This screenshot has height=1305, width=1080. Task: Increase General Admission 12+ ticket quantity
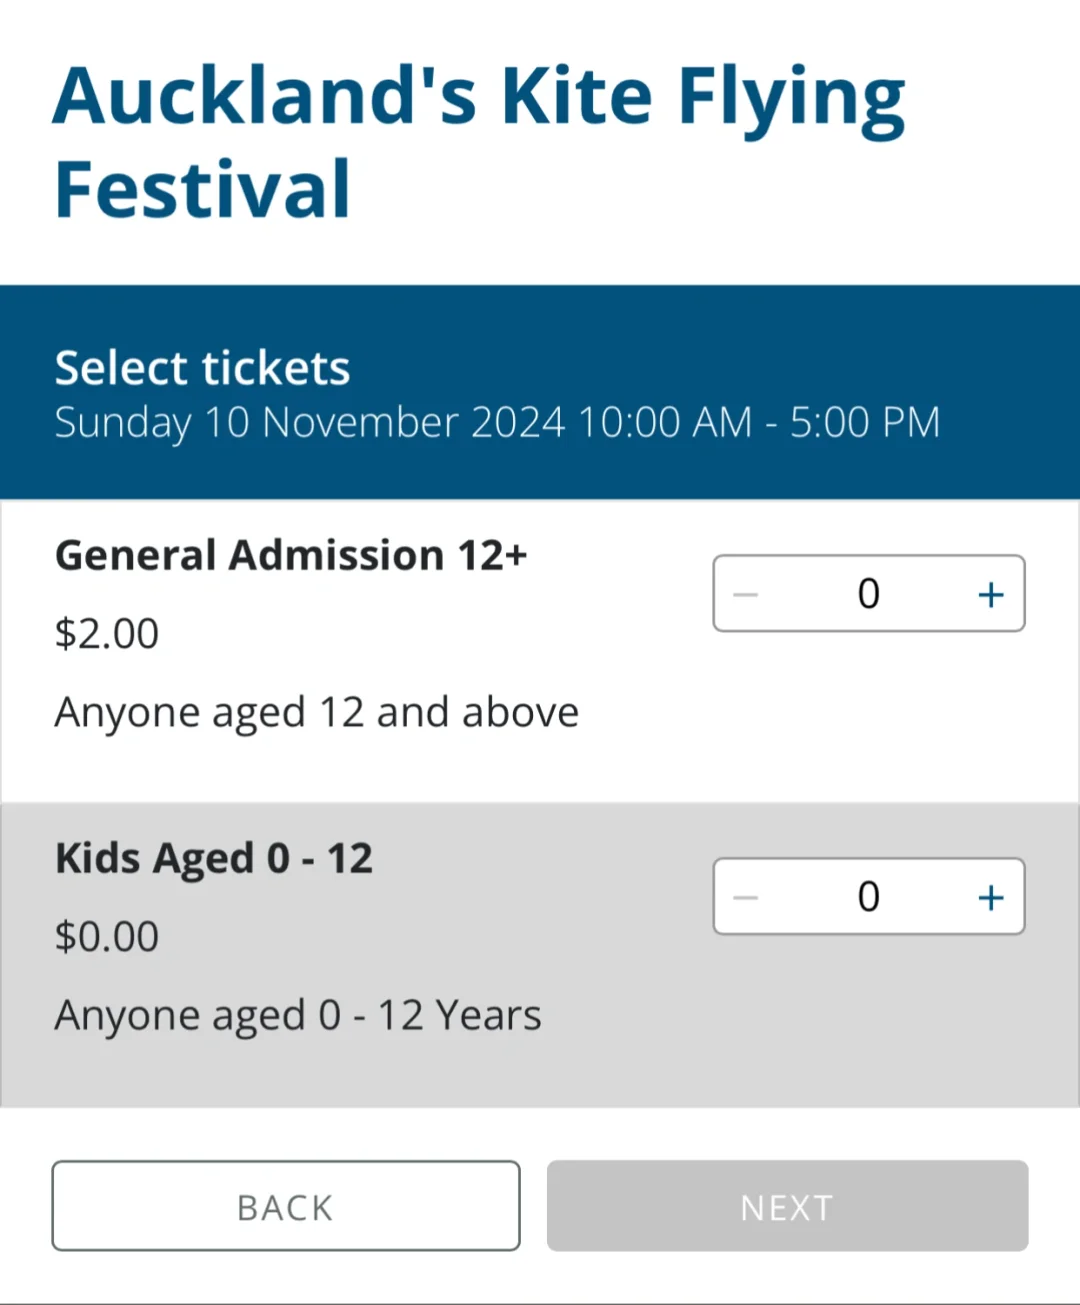pyautogui.click(x=990, y=594)
